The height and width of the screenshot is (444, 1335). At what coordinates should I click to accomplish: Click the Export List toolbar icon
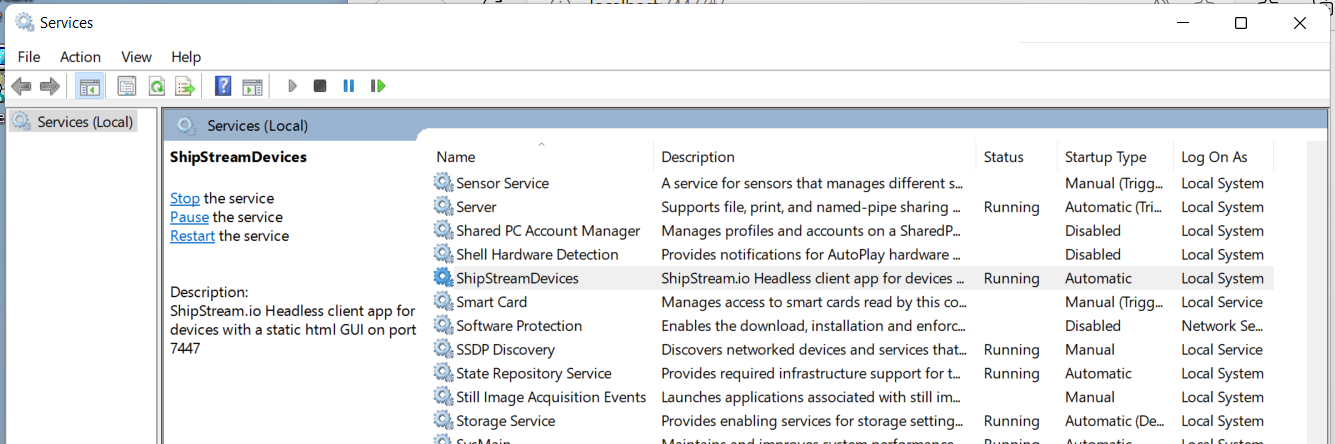184,87
